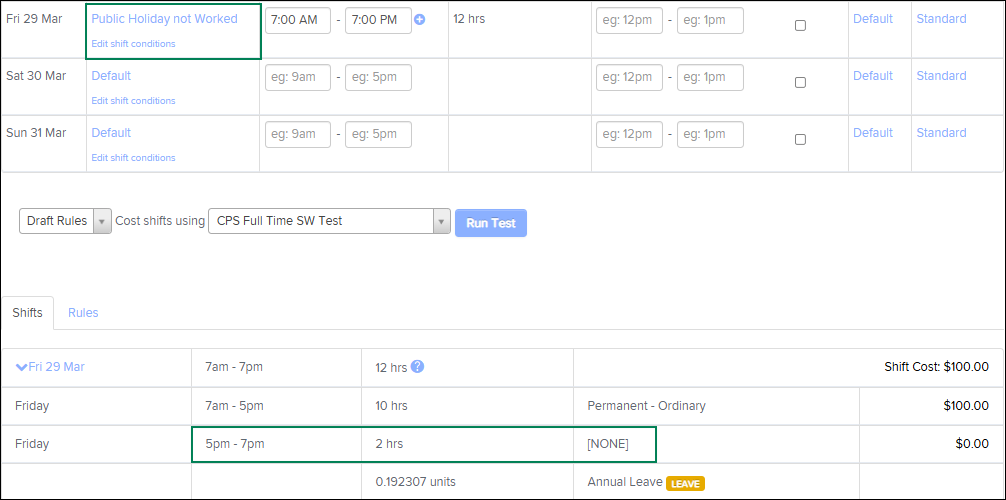Tick the checkbox in Sun 31 Mar row
1006x500 pixels.
click(x=800, y=140)
